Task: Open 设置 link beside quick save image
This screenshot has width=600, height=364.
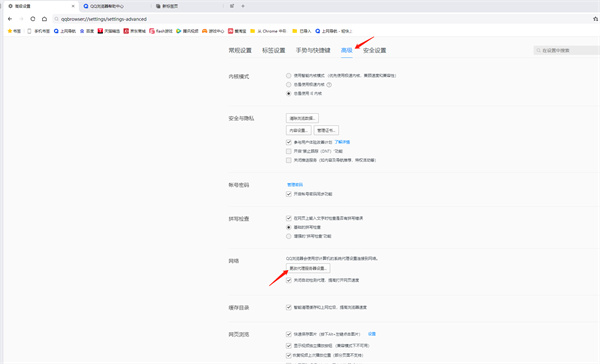Action: click(x=372, y=334)
